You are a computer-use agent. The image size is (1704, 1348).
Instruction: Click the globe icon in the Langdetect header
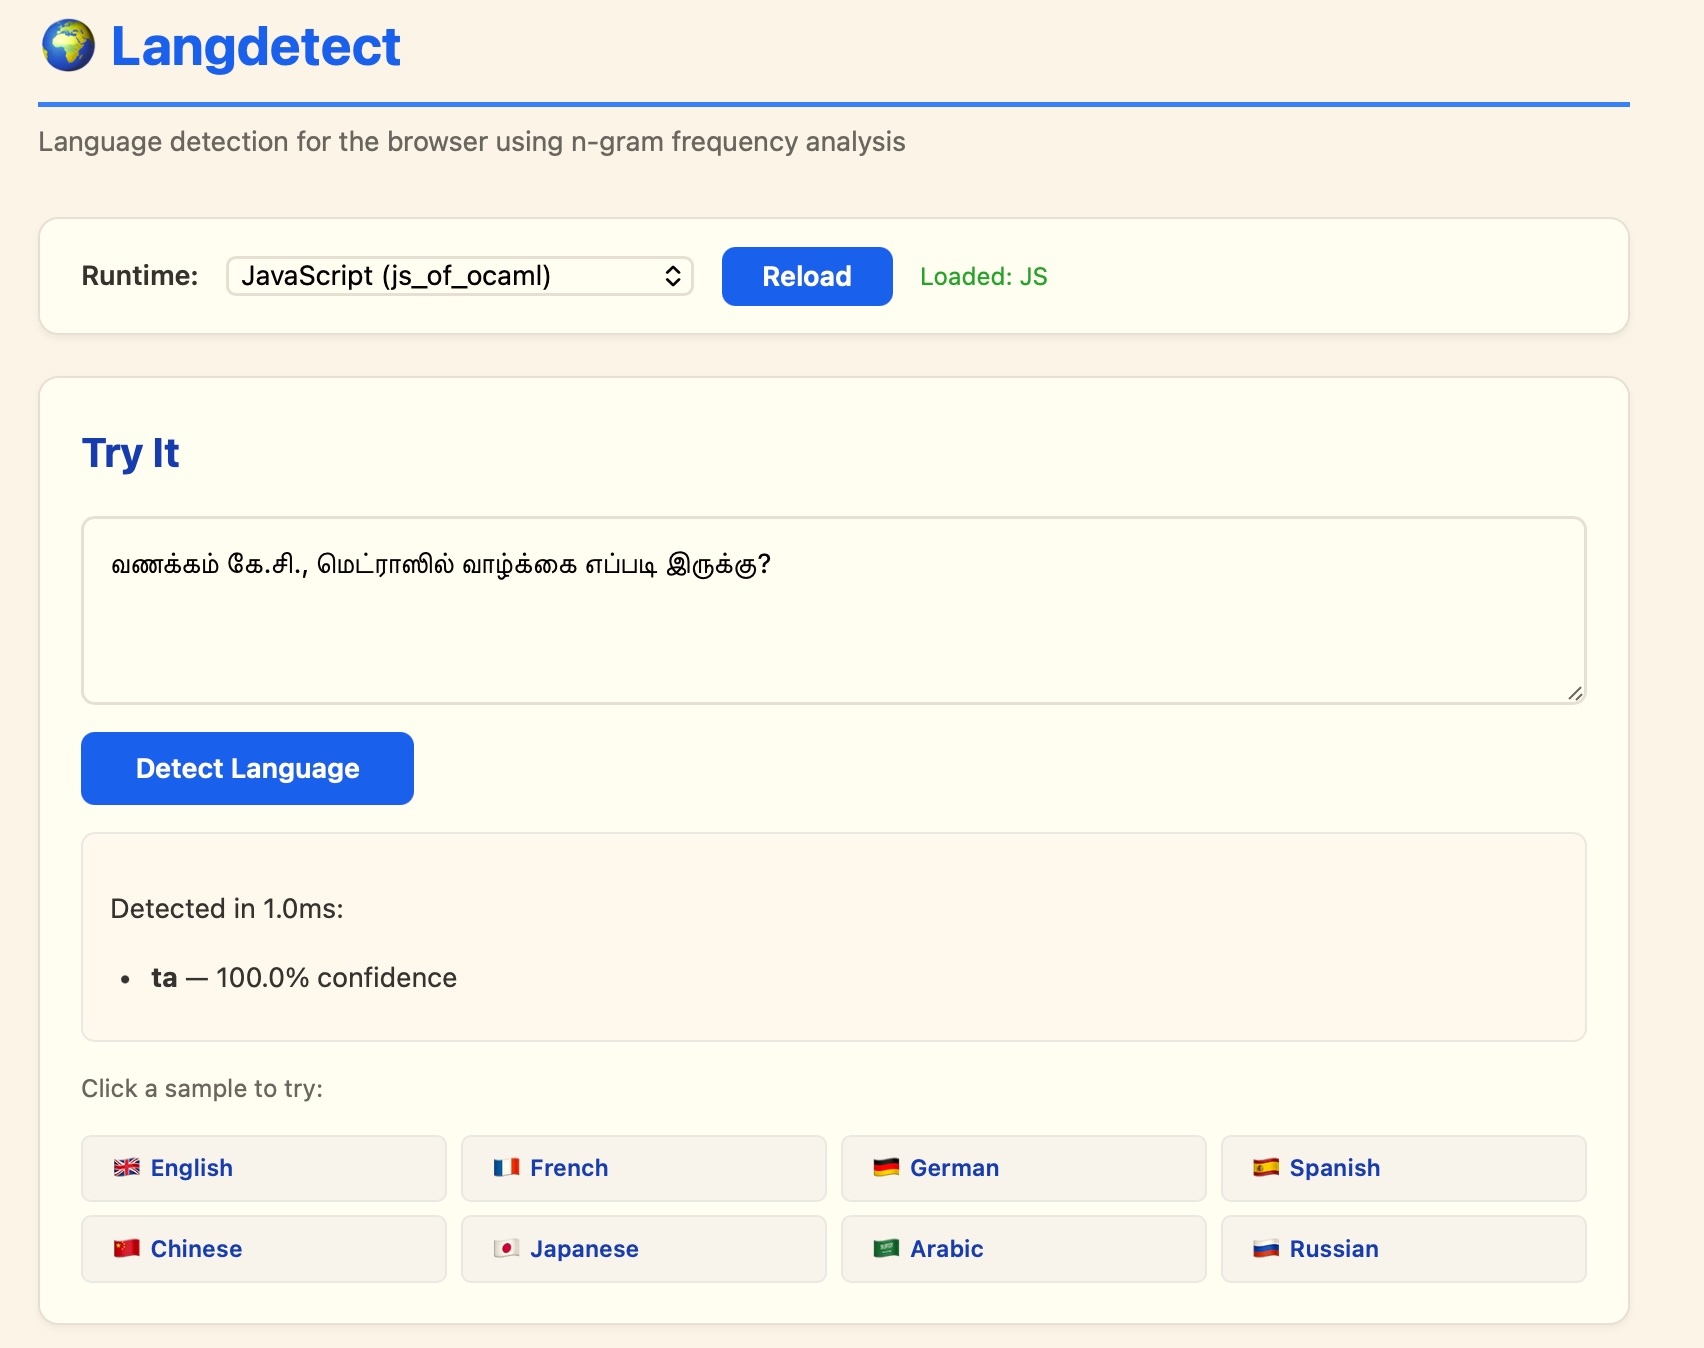pos(66,45)
